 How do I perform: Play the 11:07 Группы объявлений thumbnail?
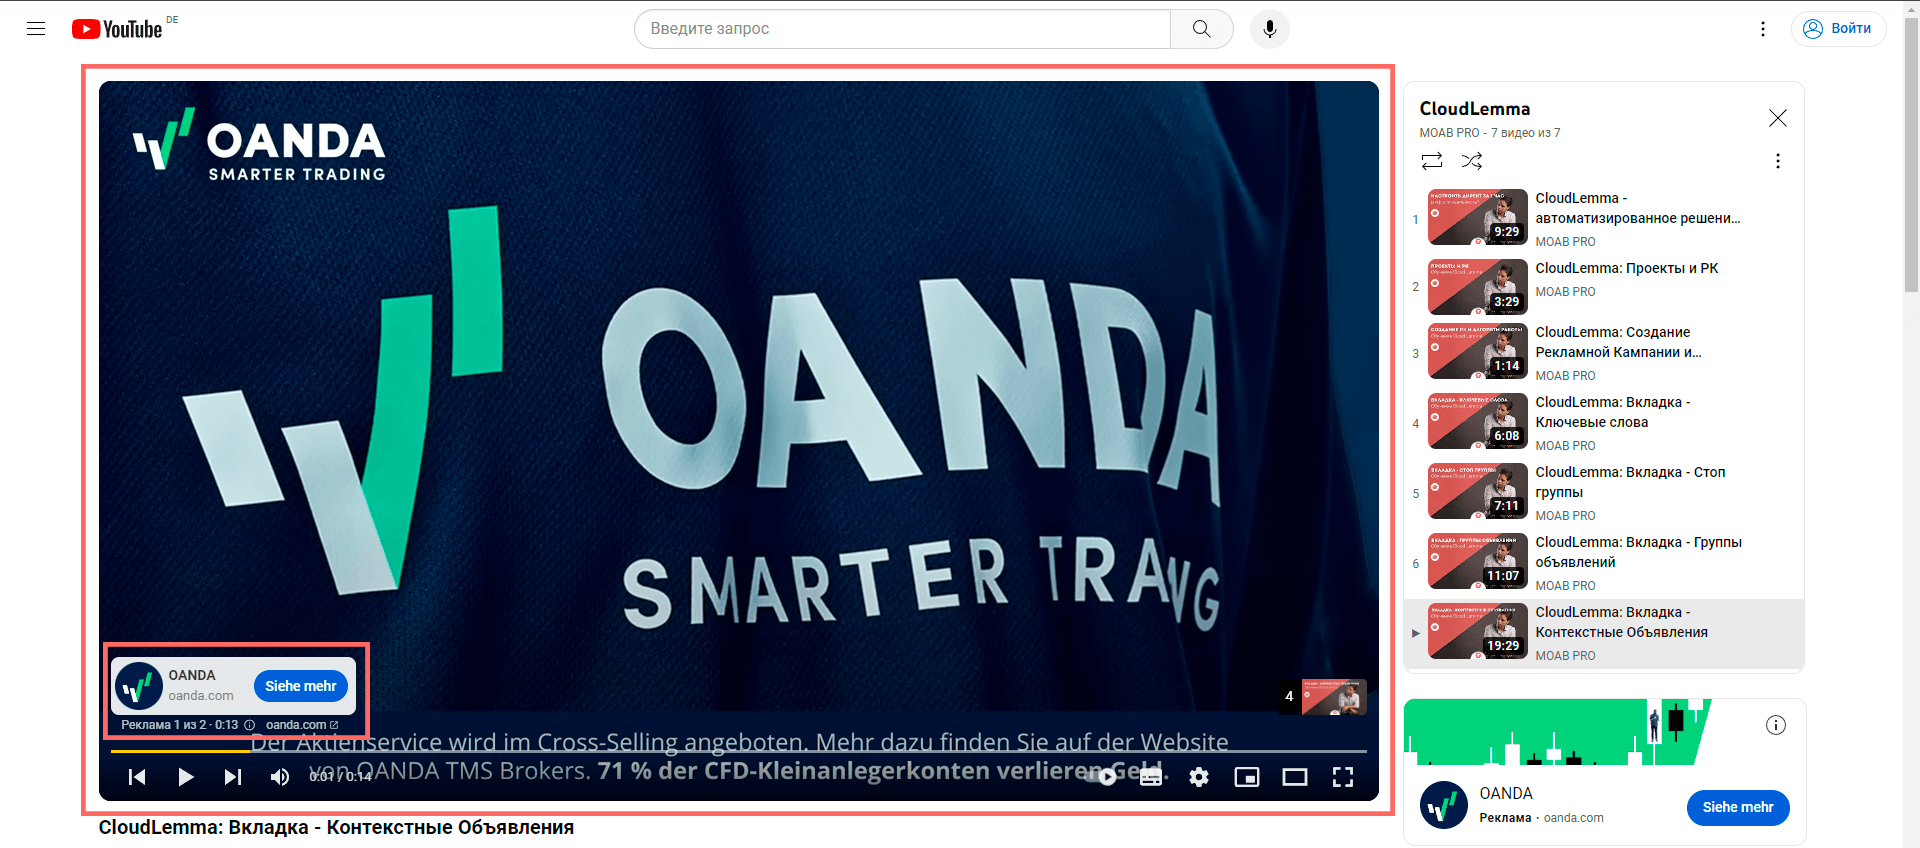pyautogui.click(x=1478, y=561)
